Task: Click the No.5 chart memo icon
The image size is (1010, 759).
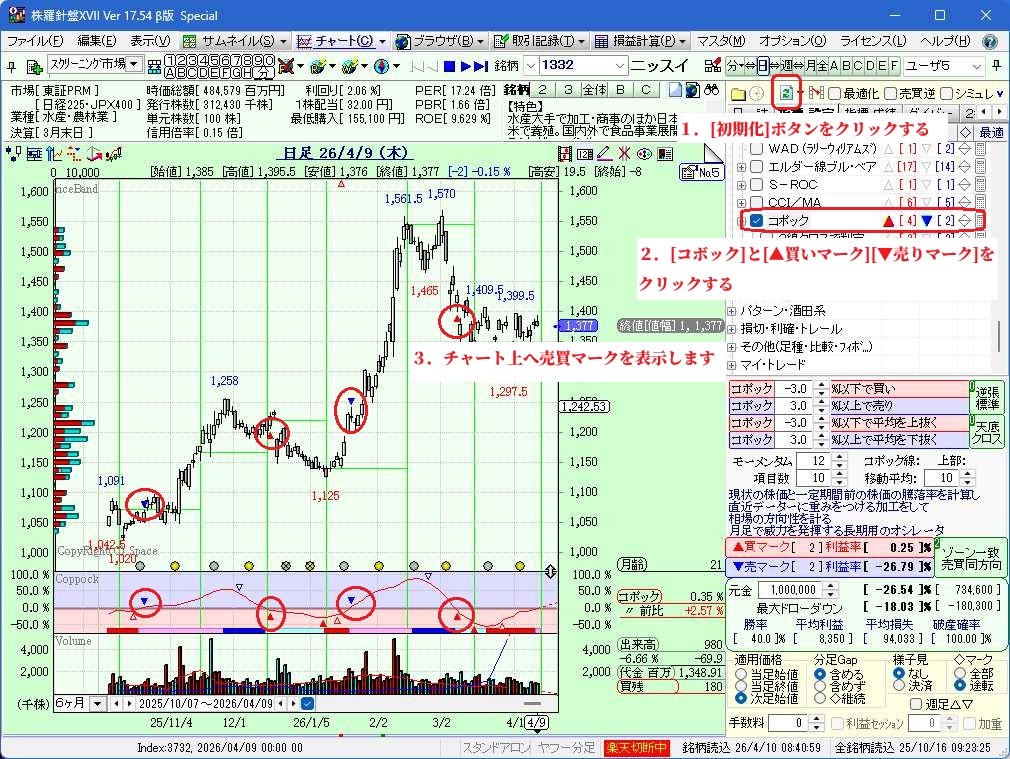Action: (x=701, y=173)
